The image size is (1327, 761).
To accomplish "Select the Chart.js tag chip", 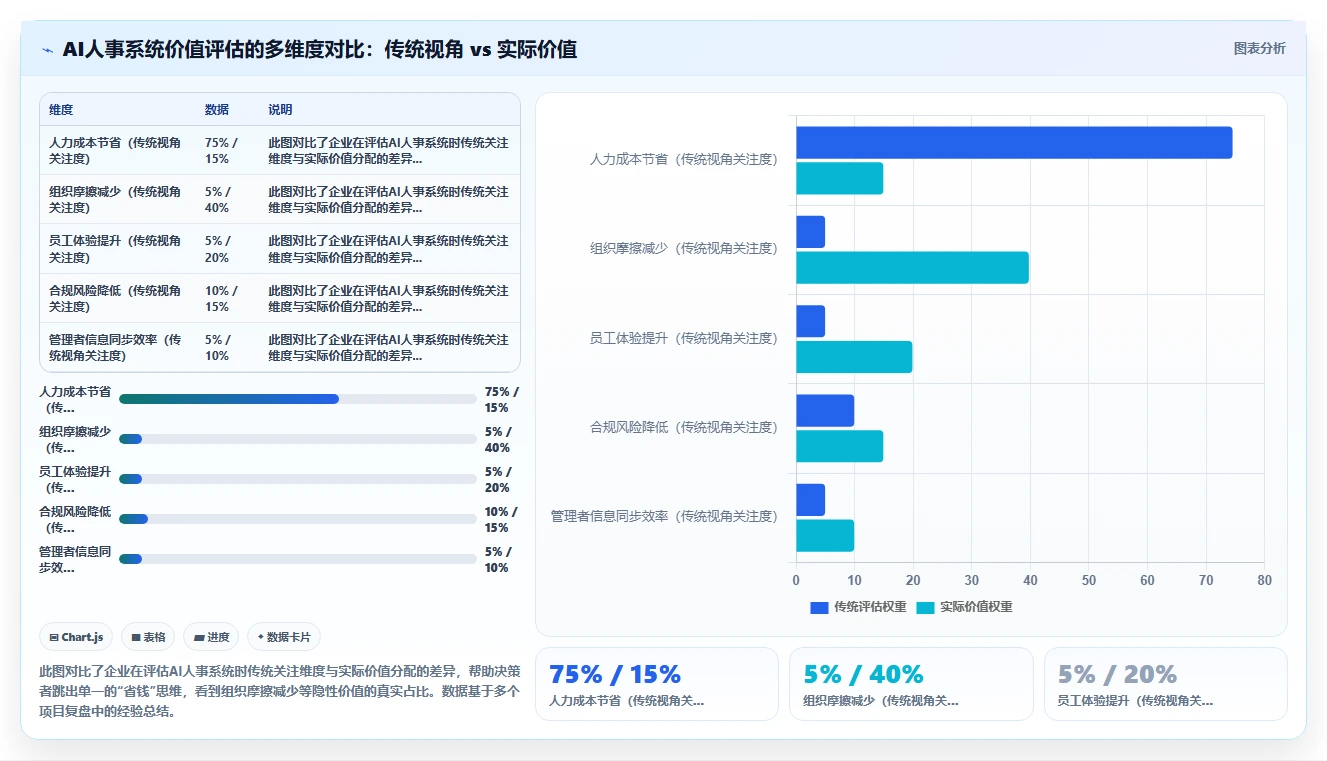I will (x=76, y=637).
